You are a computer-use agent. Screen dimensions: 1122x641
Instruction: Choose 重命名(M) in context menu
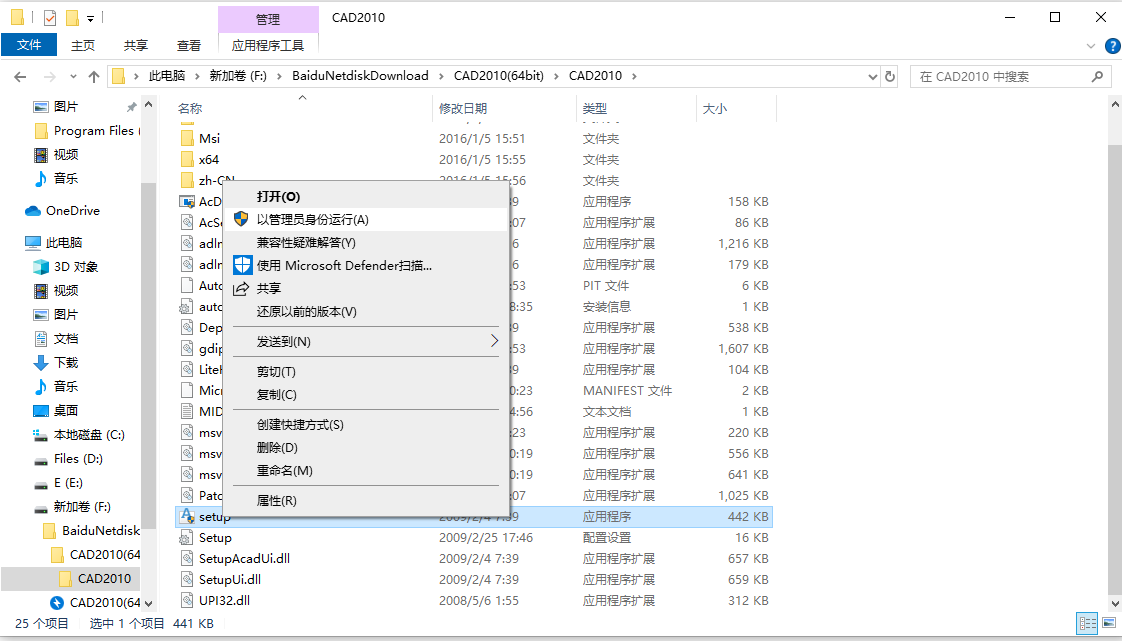(366, 470)
